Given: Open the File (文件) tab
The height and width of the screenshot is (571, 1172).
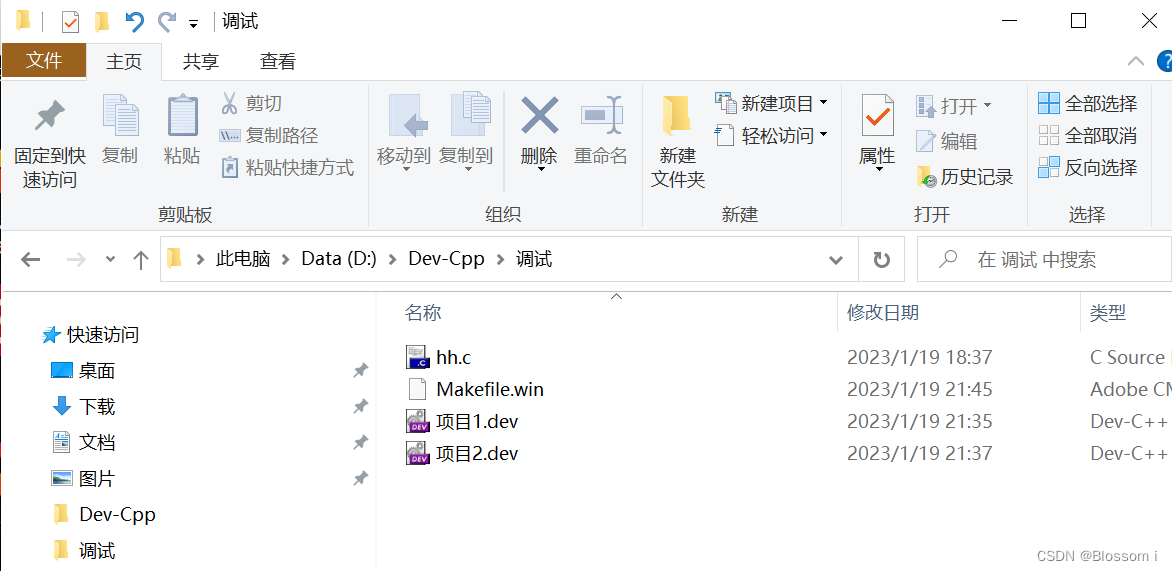Looking at the screenshot, I should (44, 61).
